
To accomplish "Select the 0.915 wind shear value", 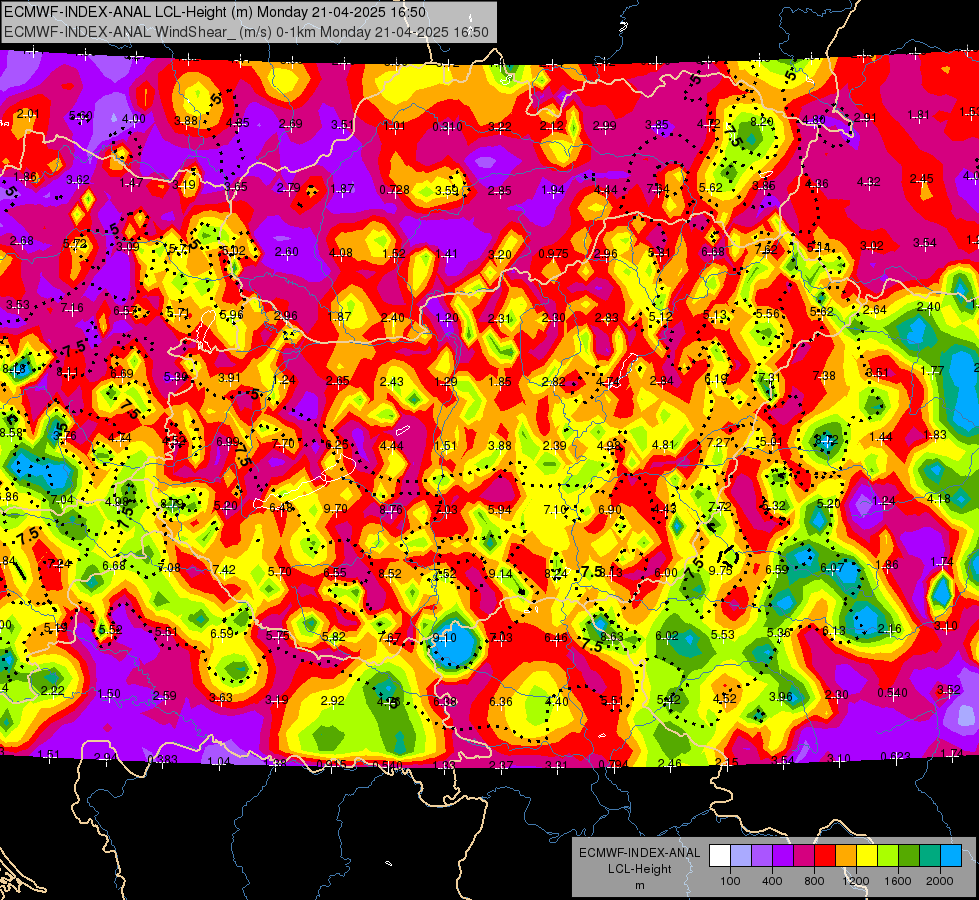I will [x=331, y=764].
